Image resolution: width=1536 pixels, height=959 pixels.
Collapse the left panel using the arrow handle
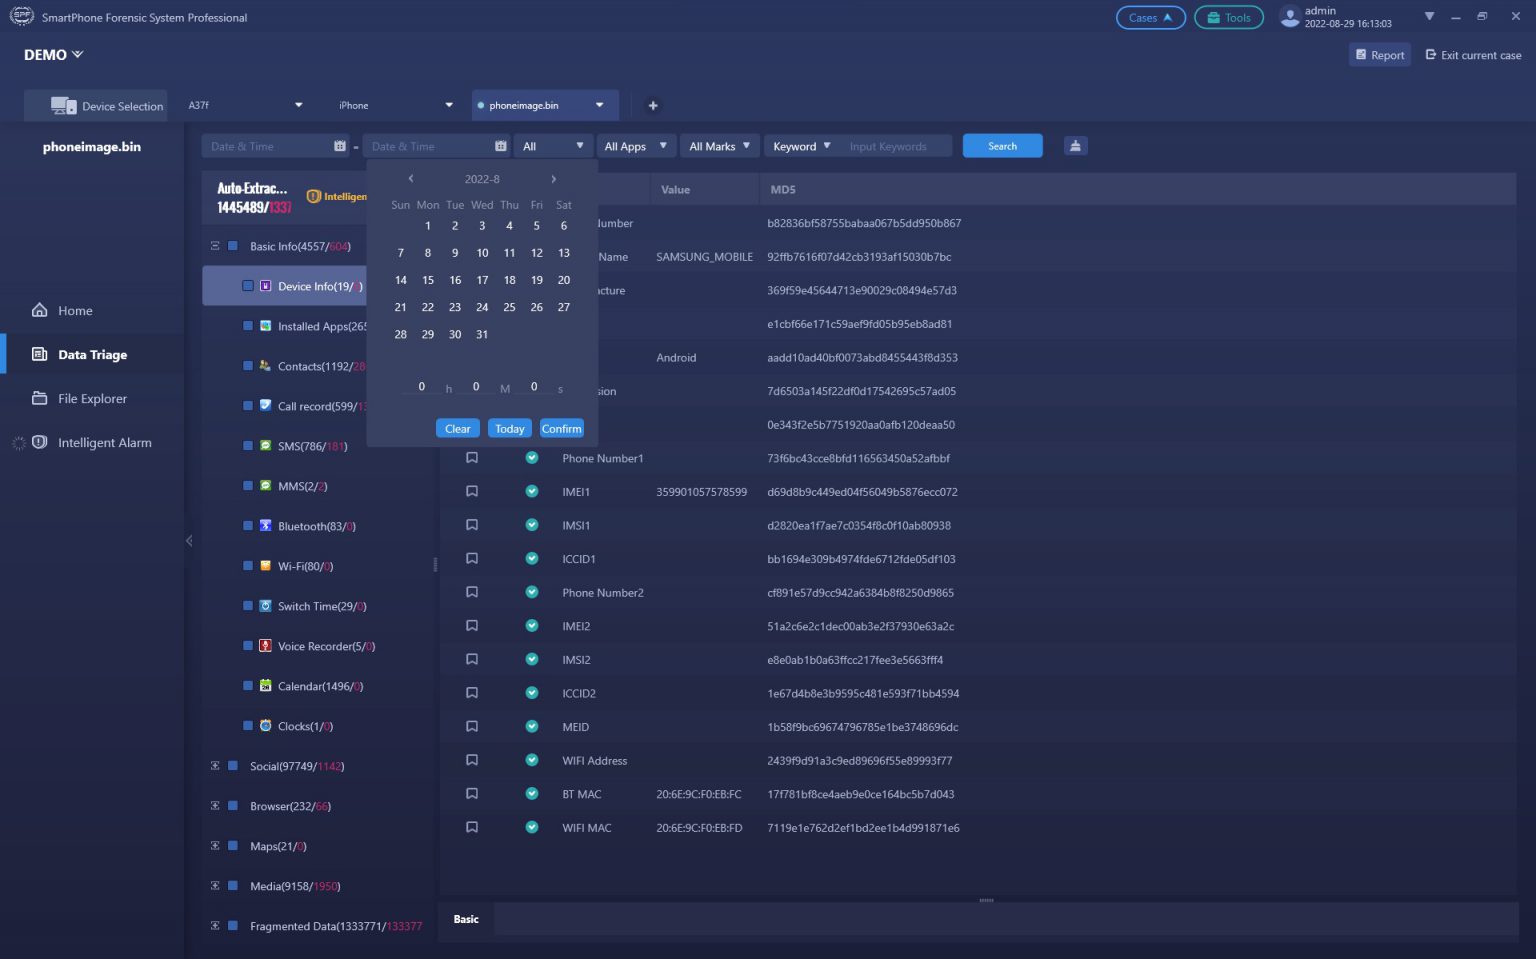[x=189, y=541]
